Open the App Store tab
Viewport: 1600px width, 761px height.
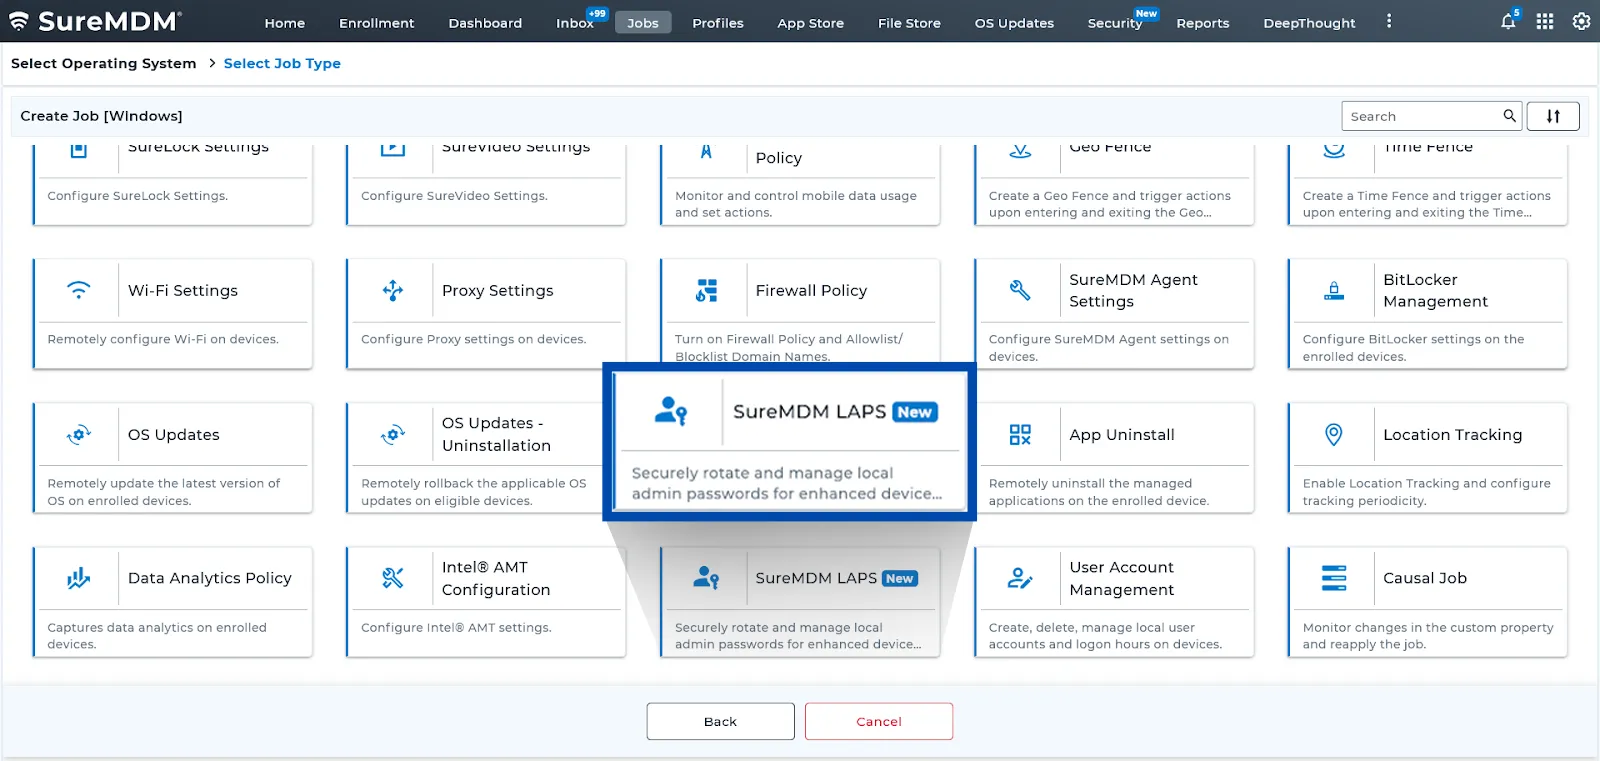coord(810,23)
